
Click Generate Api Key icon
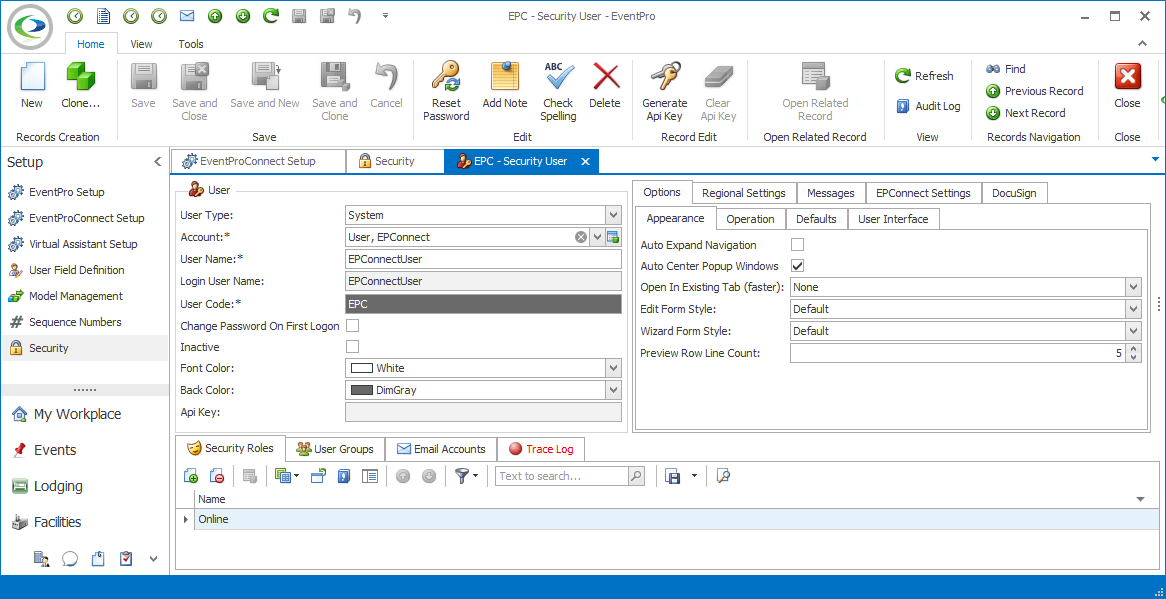(x=665, y=77)
